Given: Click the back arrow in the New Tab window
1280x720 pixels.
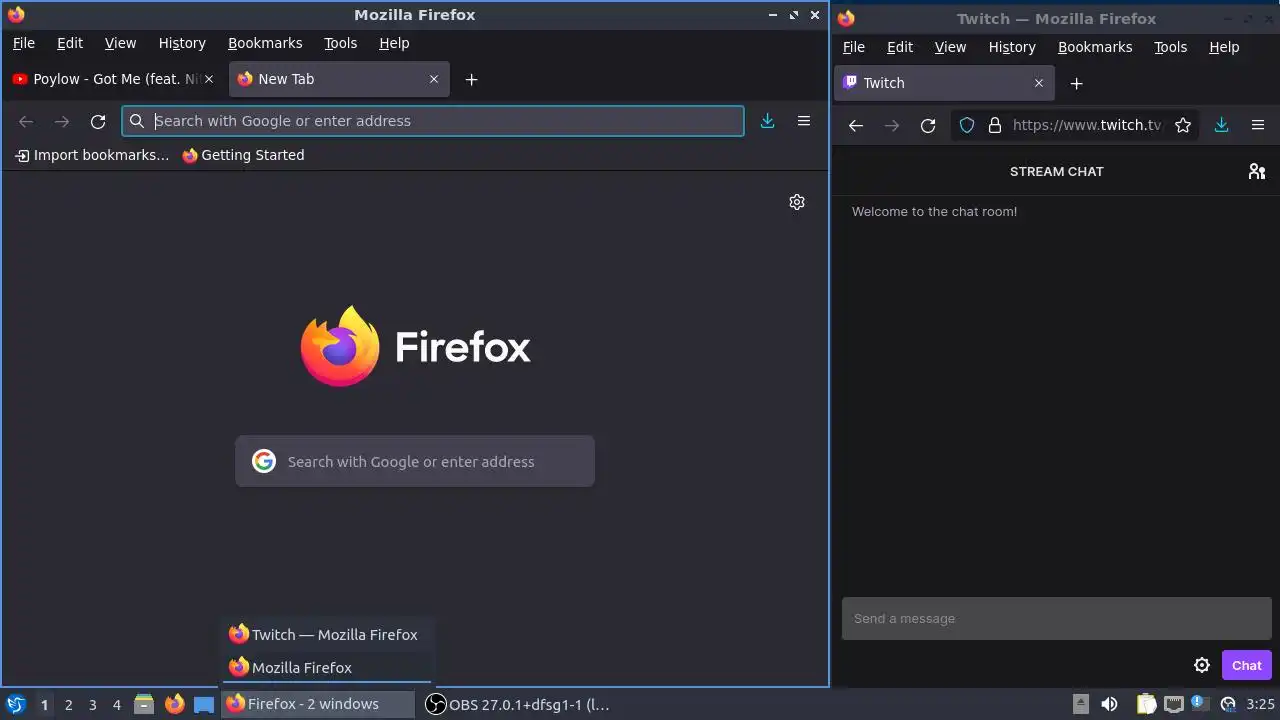Looking at the screenshot, I should point(26,121).
